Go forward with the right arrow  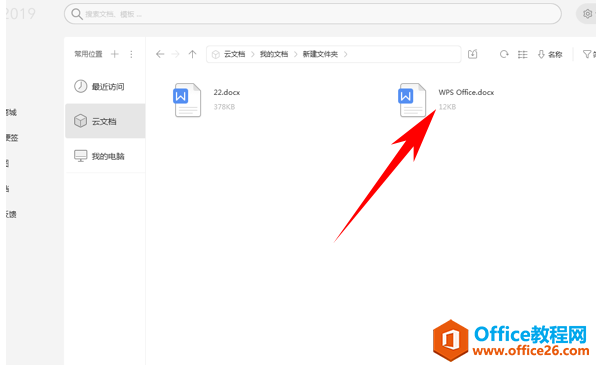tap(175, 54)
